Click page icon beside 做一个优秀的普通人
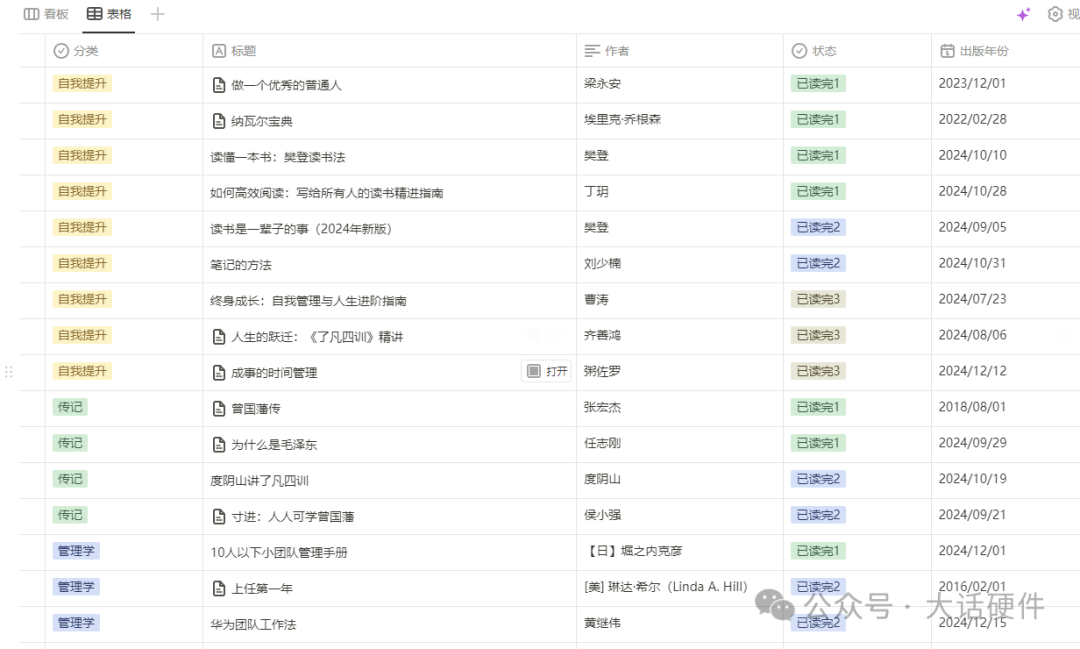Image resolution: width=1080 pixels, height=649 pixels. pyautogui.click(x=219, y=85)
